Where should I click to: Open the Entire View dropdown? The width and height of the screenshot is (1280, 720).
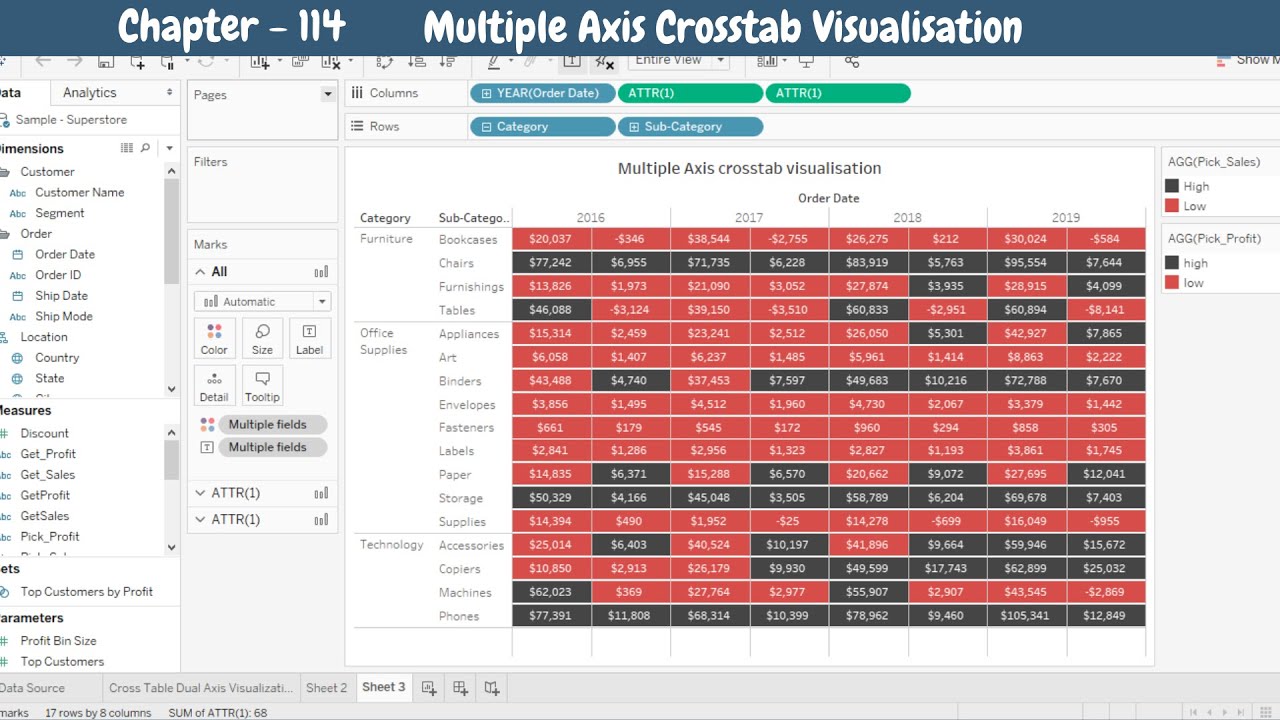click(x=719, y=61)
